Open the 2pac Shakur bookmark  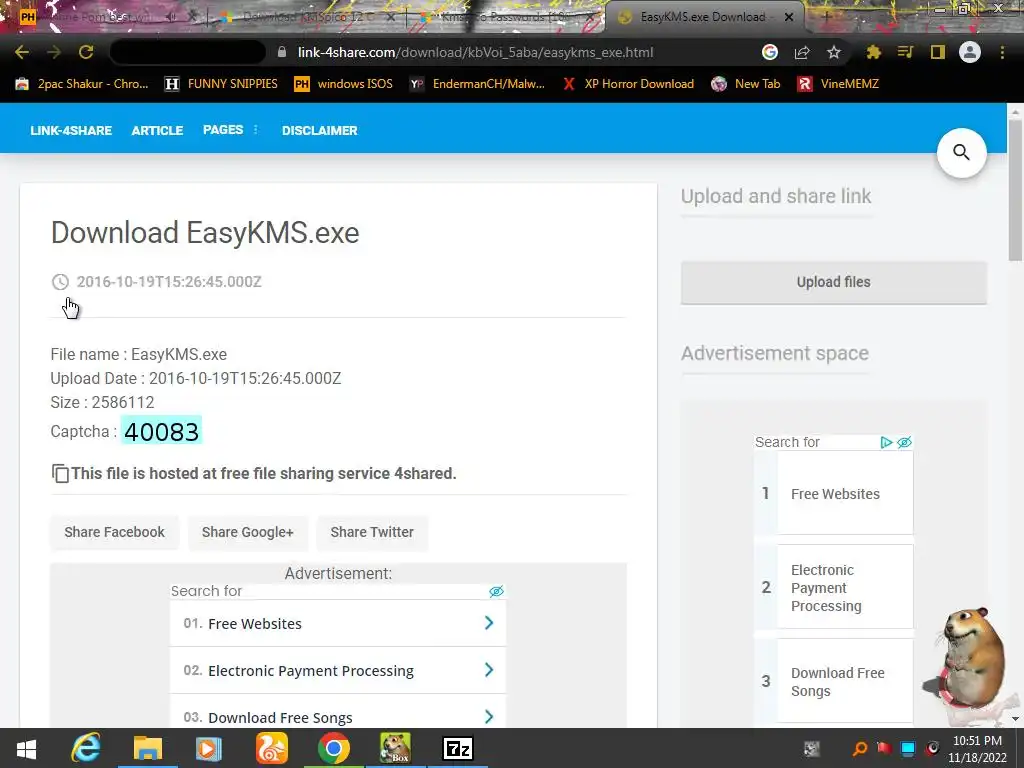(82, 84)
